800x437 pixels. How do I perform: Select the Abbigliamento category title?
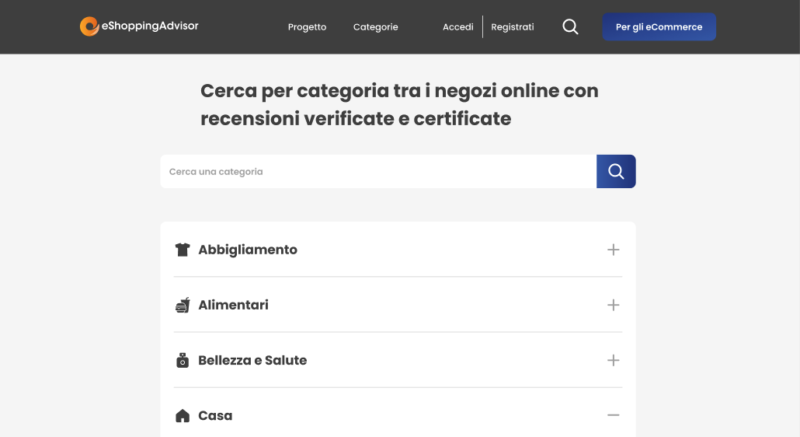tap(247, 250)
